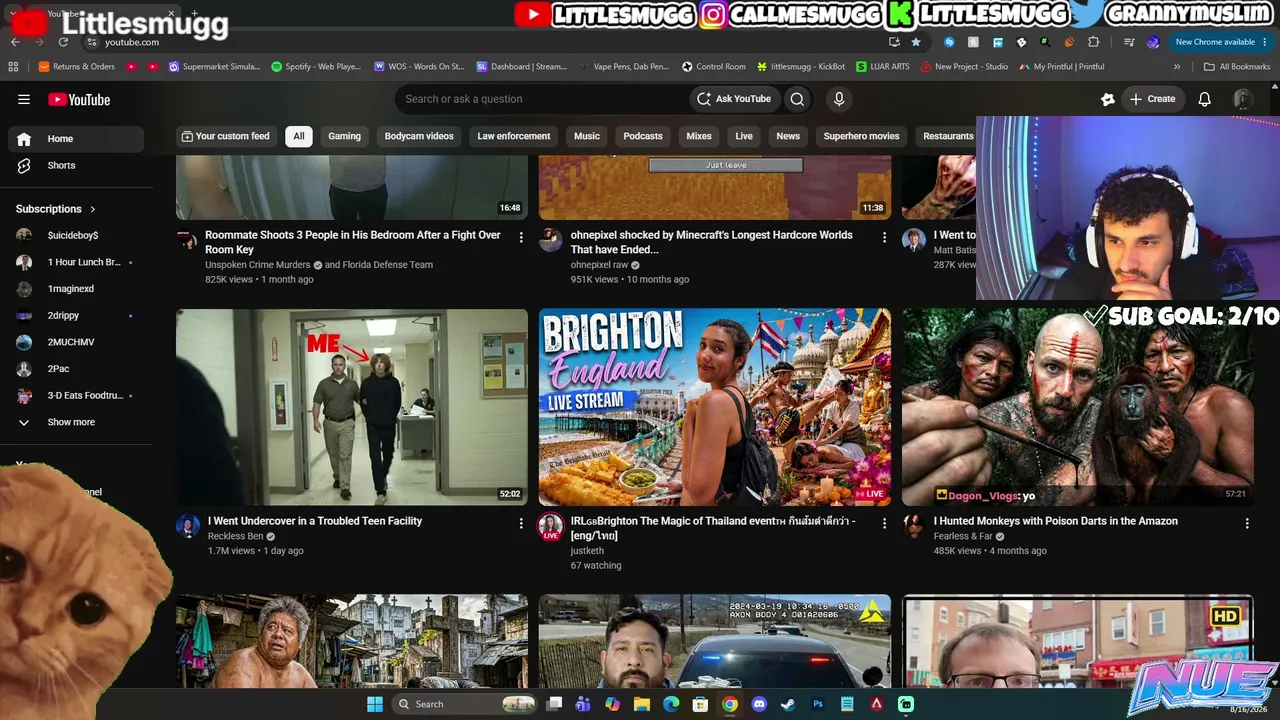Viewport: 1280px width, 720px height.
Task: Click the Ask YouTube button
Action: coord(734,99)
